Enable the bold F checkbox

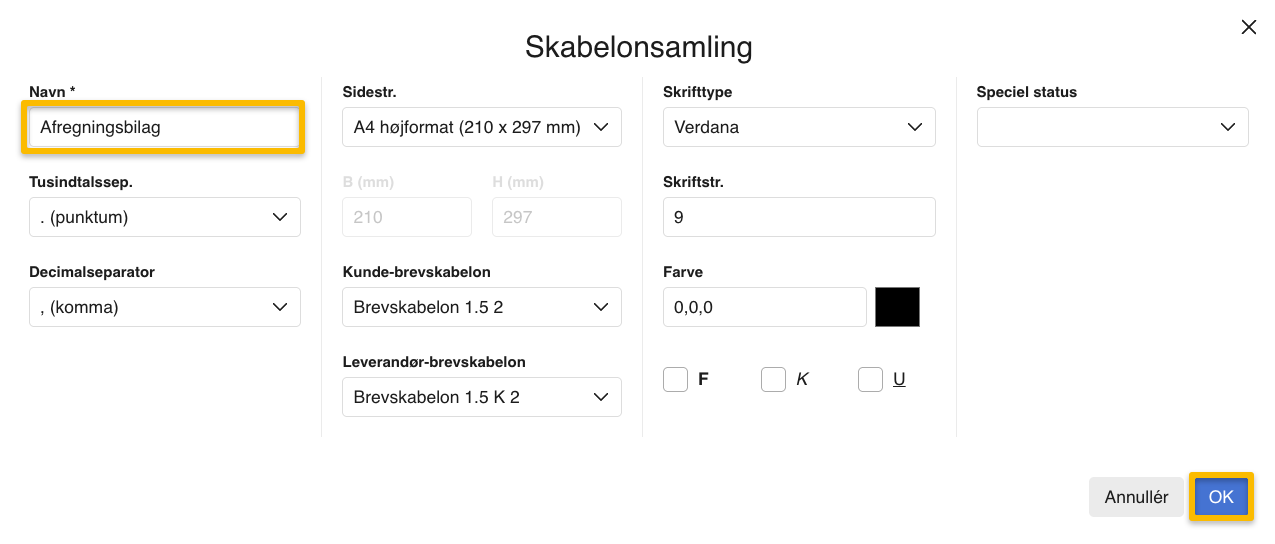676,380
